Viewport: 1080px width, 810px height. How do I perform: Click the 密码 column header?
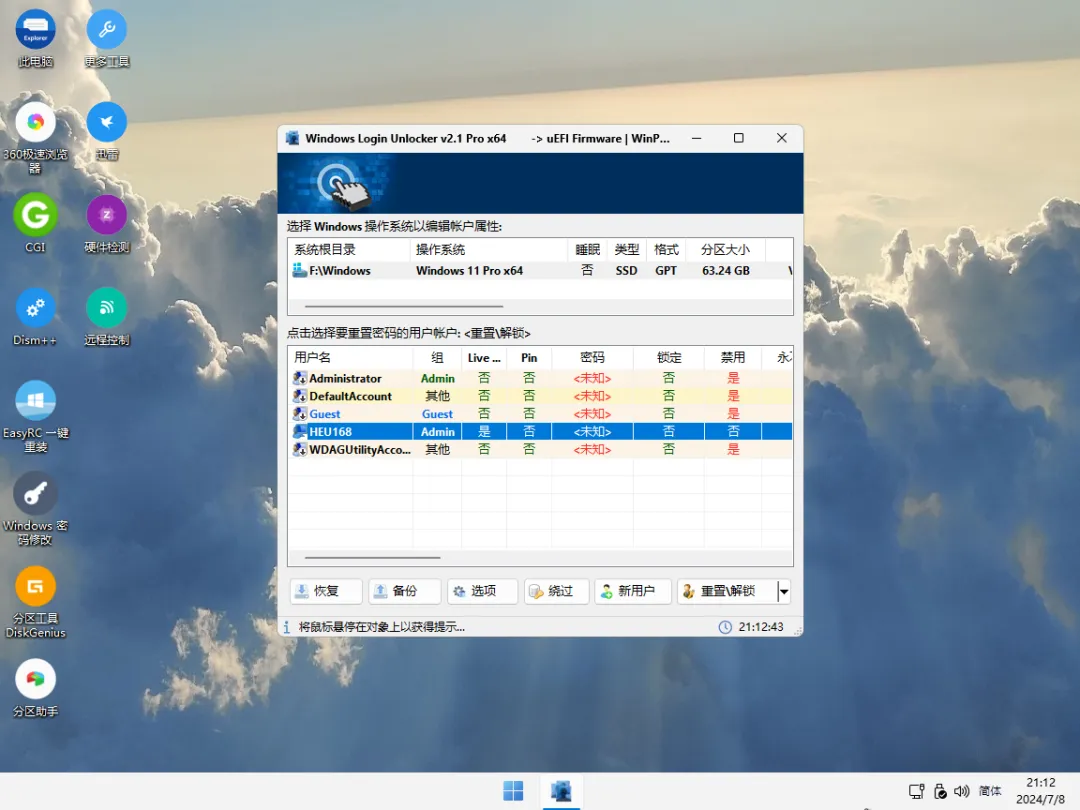pyautogui.click(x=592, y=357)
